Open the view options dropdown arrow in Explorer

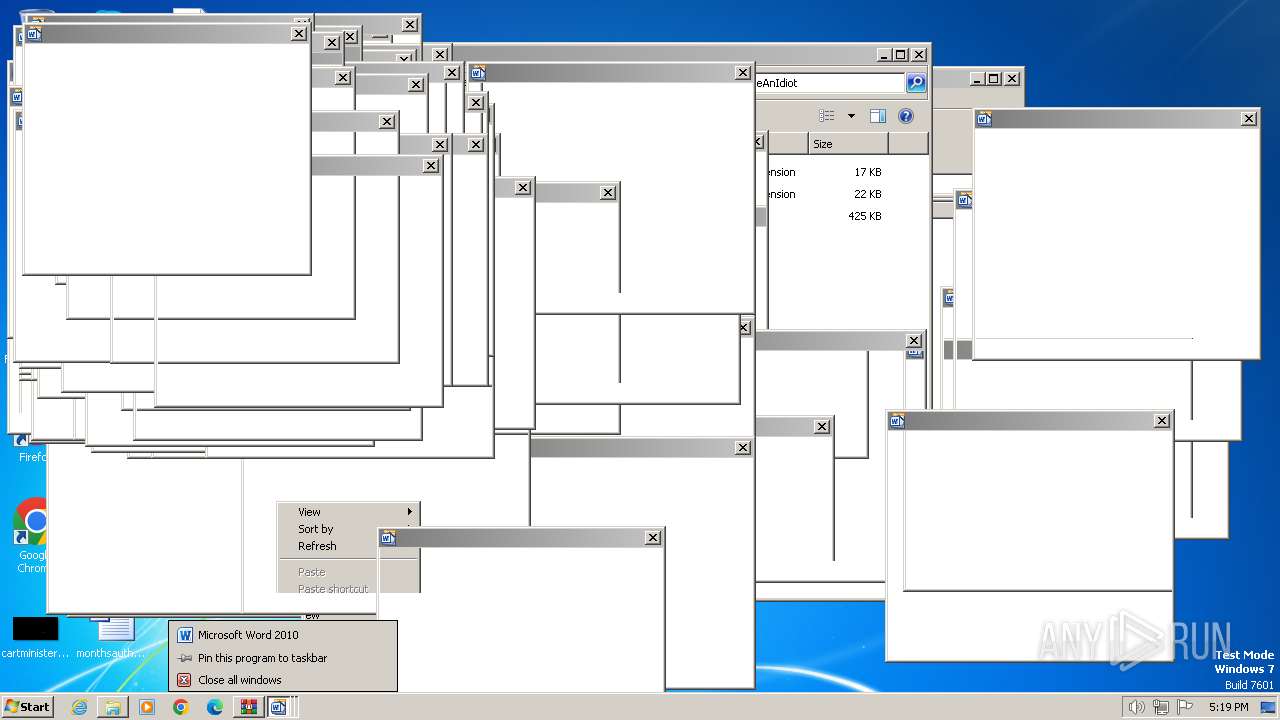click(851, 116)
